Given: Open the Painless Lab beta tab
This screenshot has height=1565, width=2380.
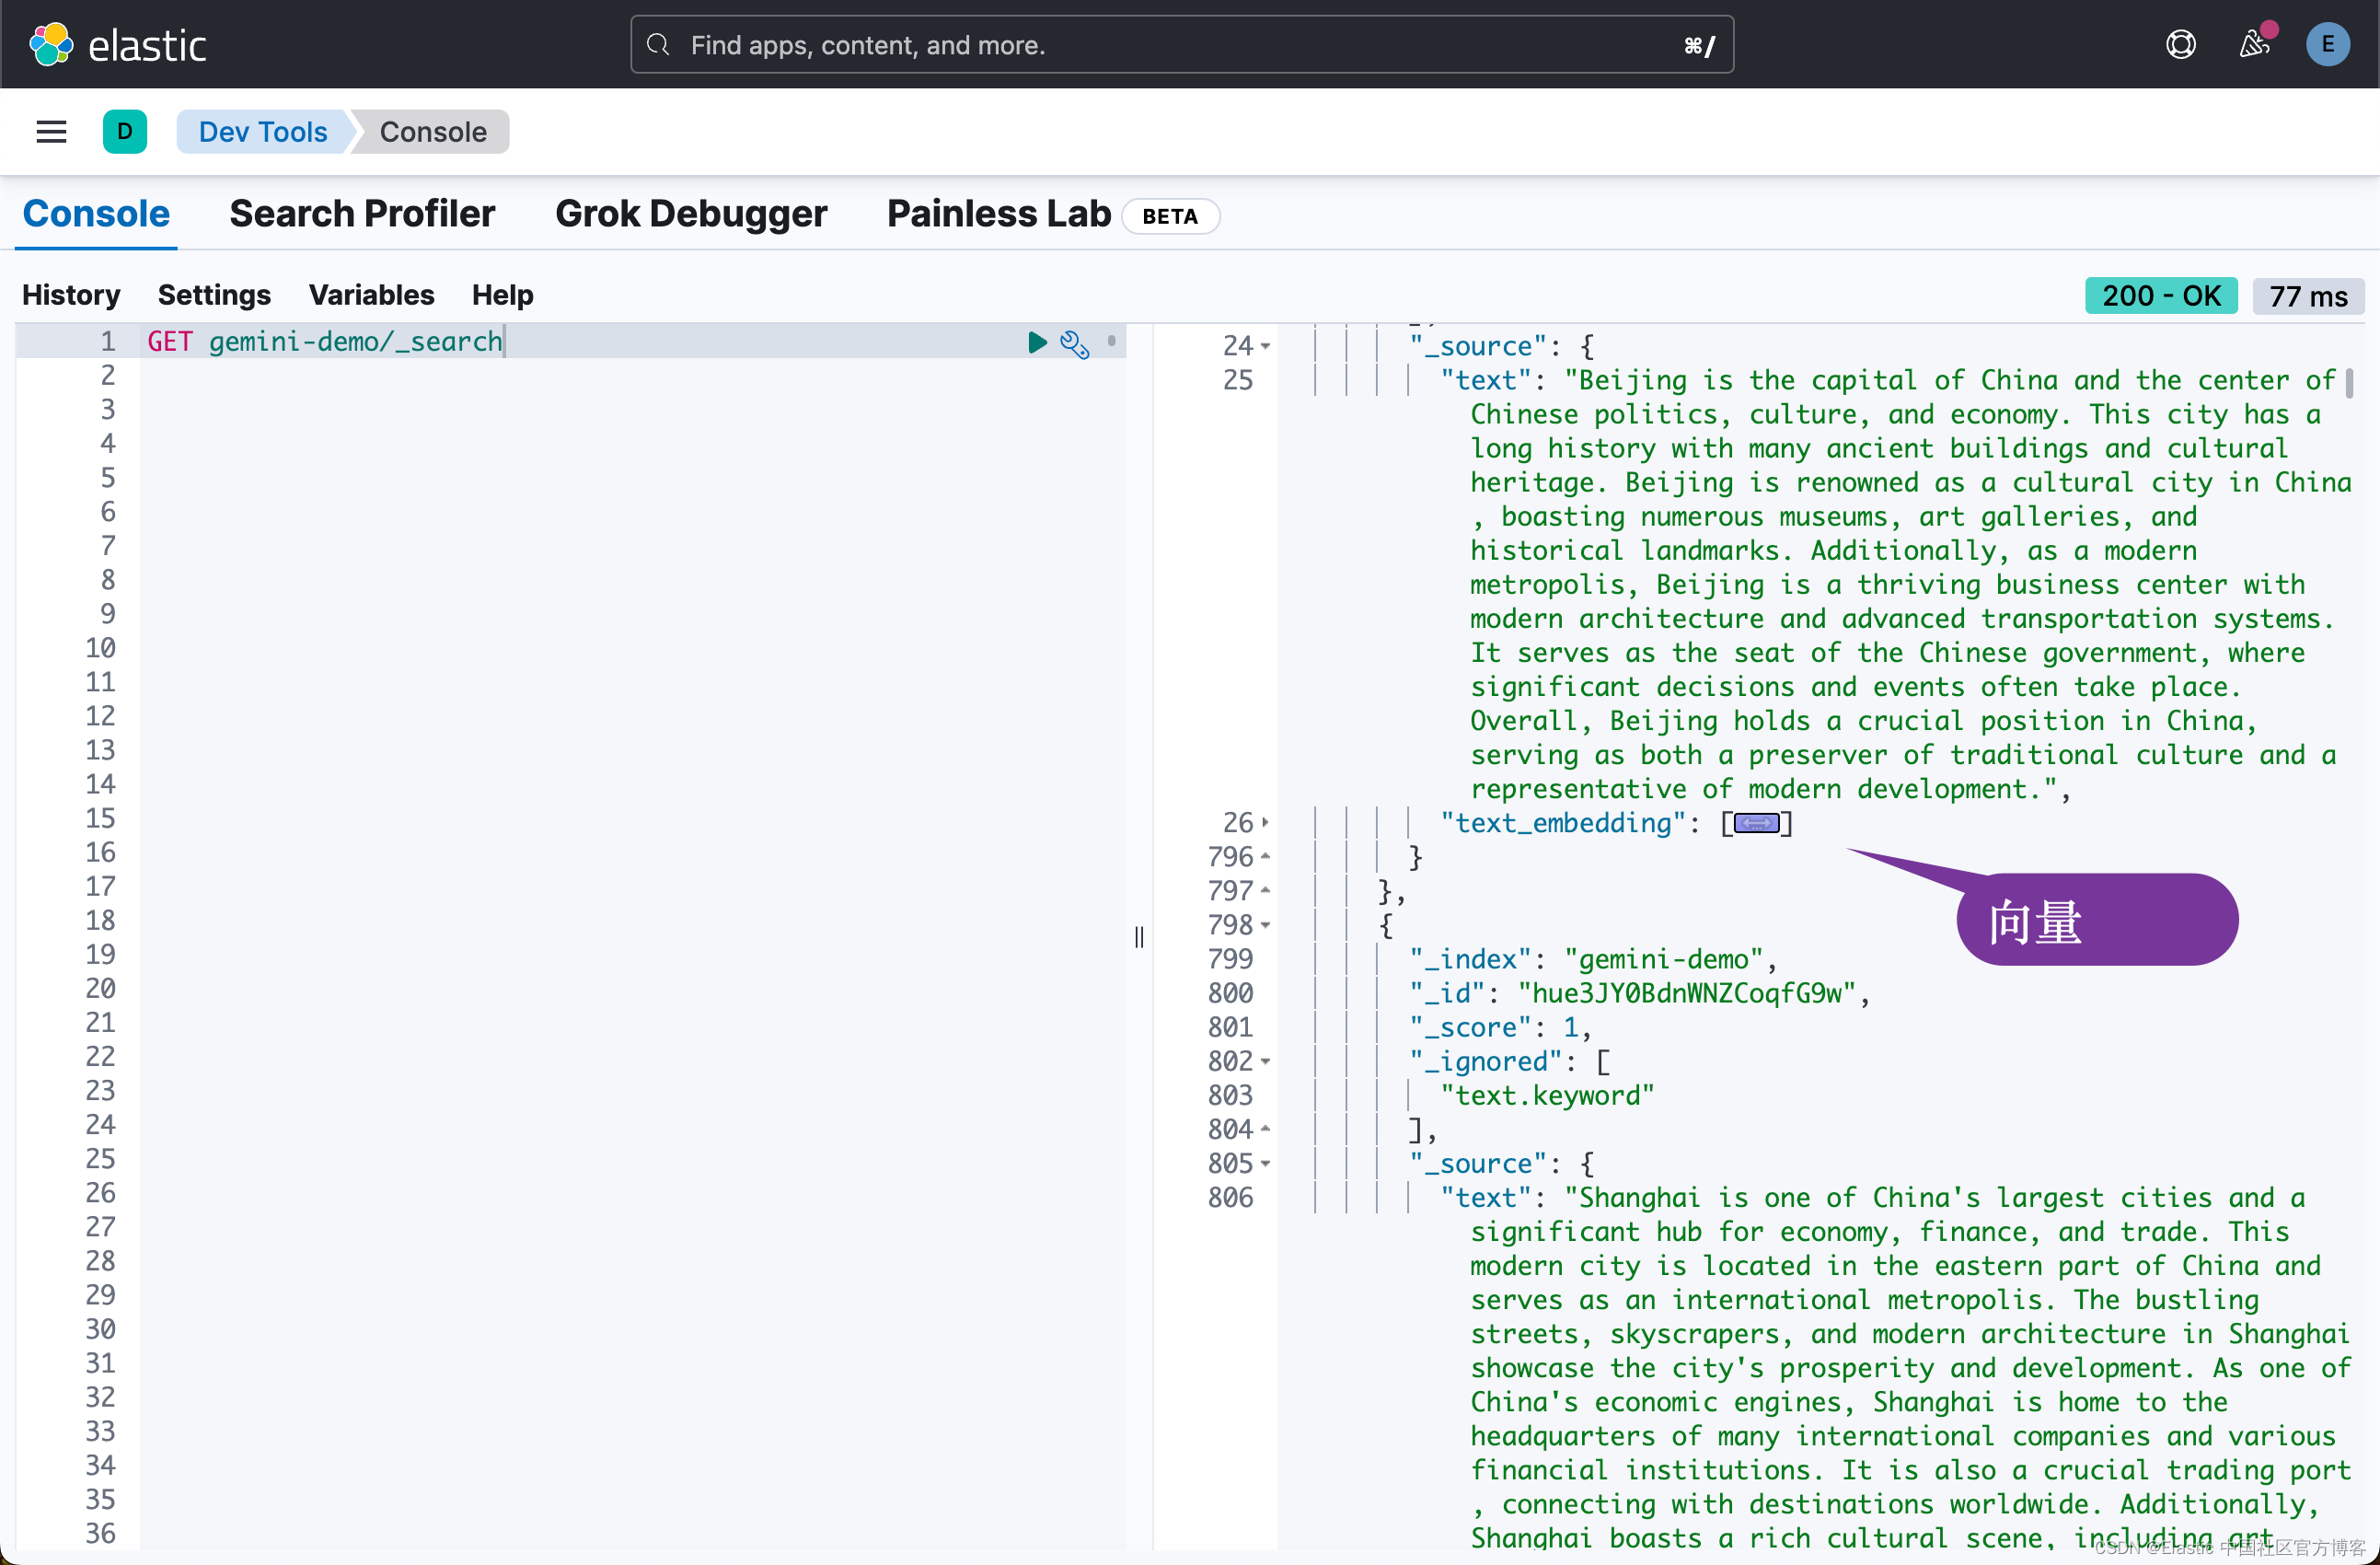Looking at the screenshot, I should 997,213.
